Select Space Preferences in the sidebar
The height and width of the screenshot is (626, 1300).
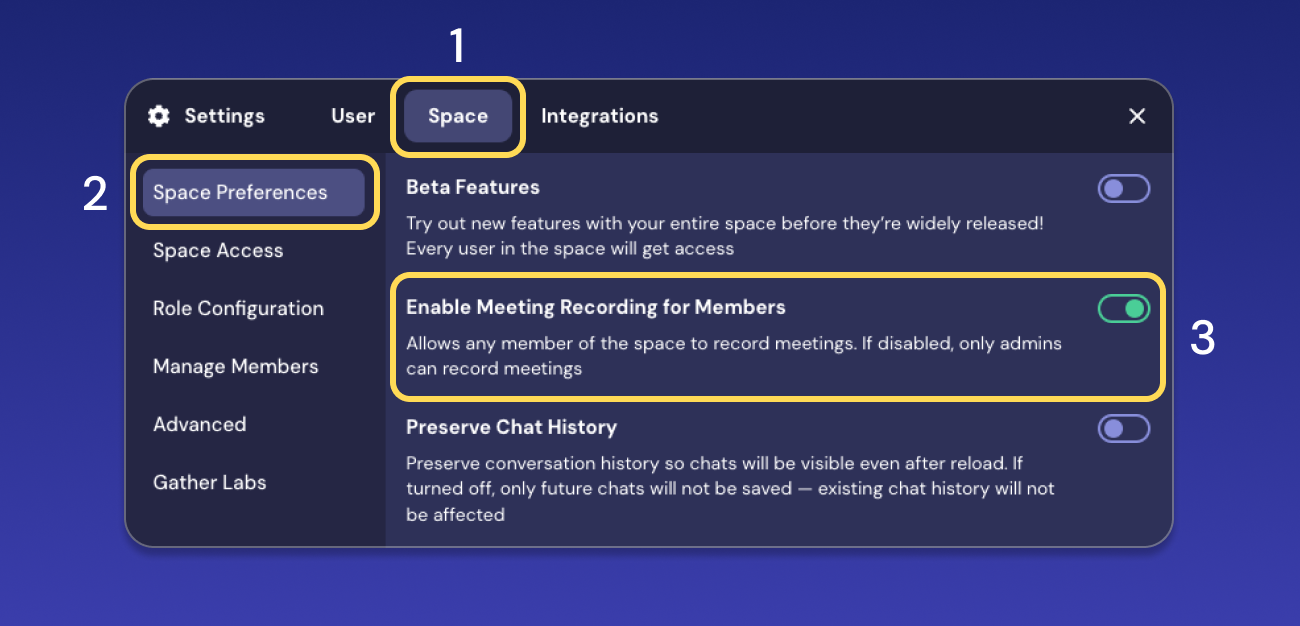240,192
